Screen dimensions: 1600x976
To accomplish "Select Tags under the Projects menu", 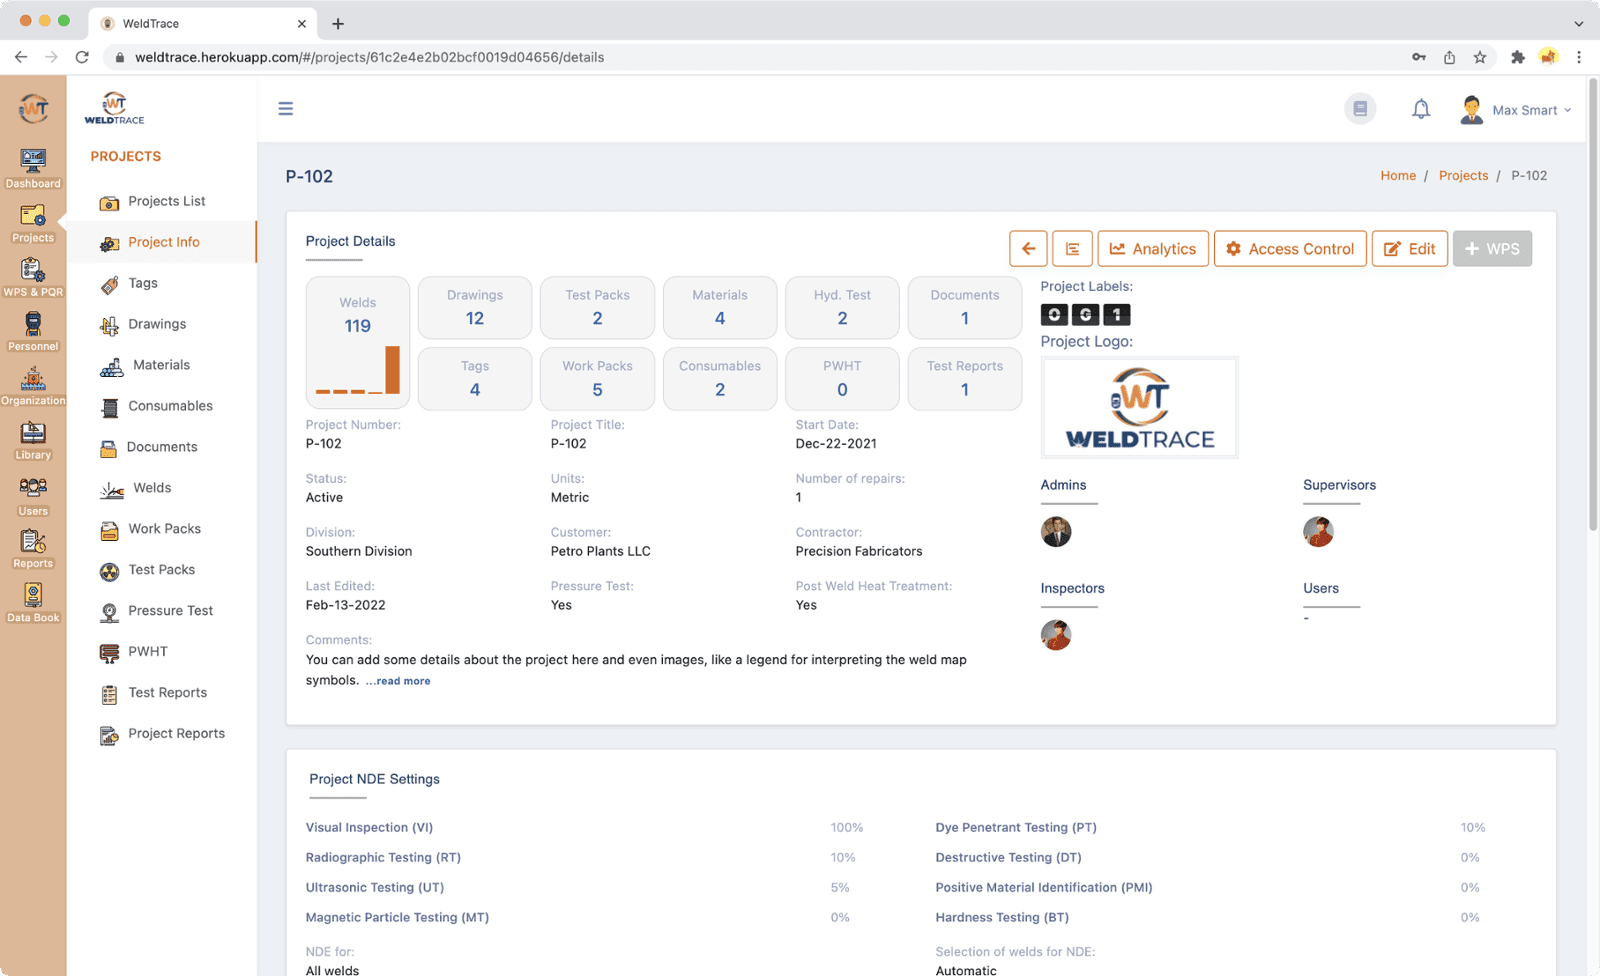I will pos(142,283).
